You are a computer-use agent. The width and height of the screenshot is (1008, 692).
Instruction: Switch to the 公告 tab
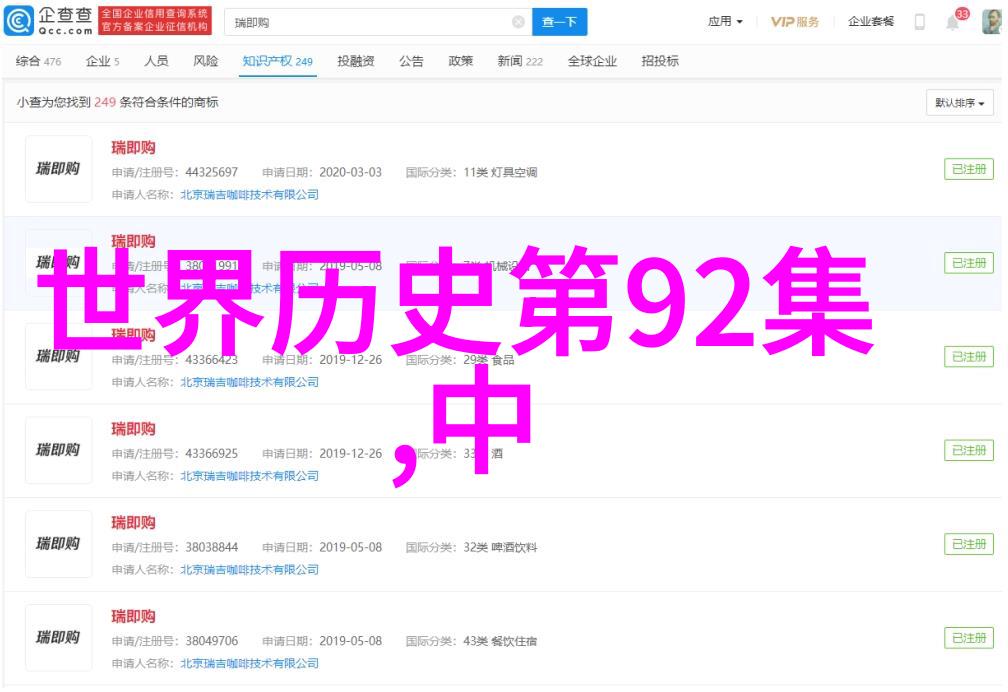click(x=411, y=61)
